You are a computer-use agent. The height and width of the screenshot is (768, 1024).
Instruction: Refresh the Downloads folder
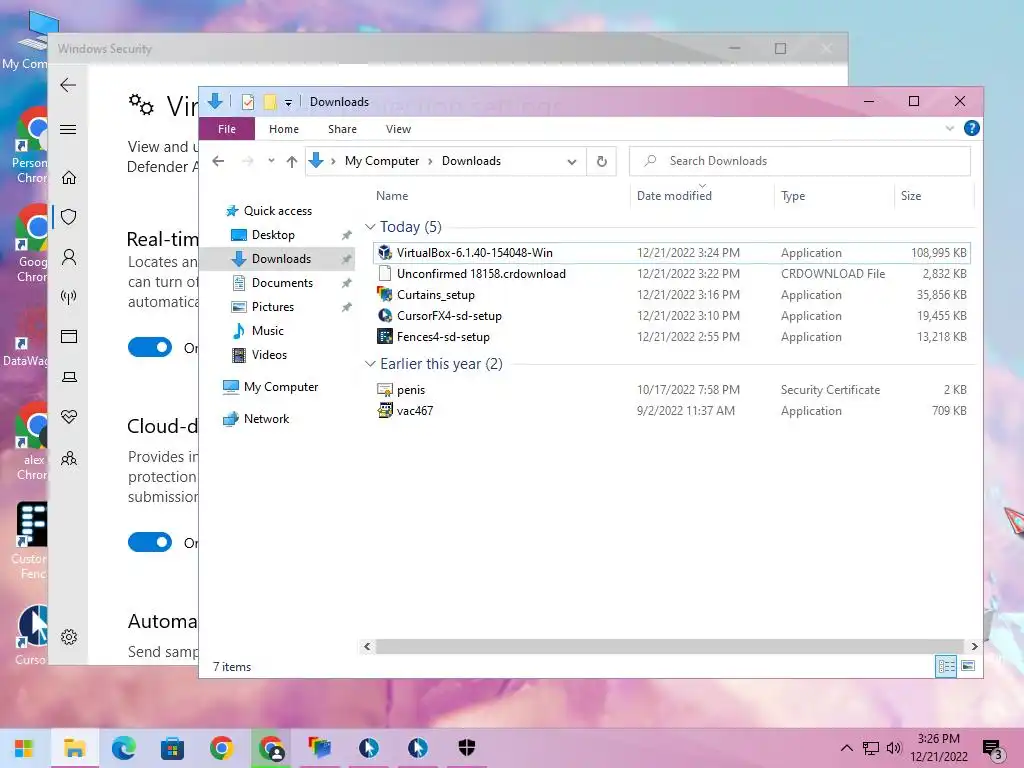click(602, 161)
